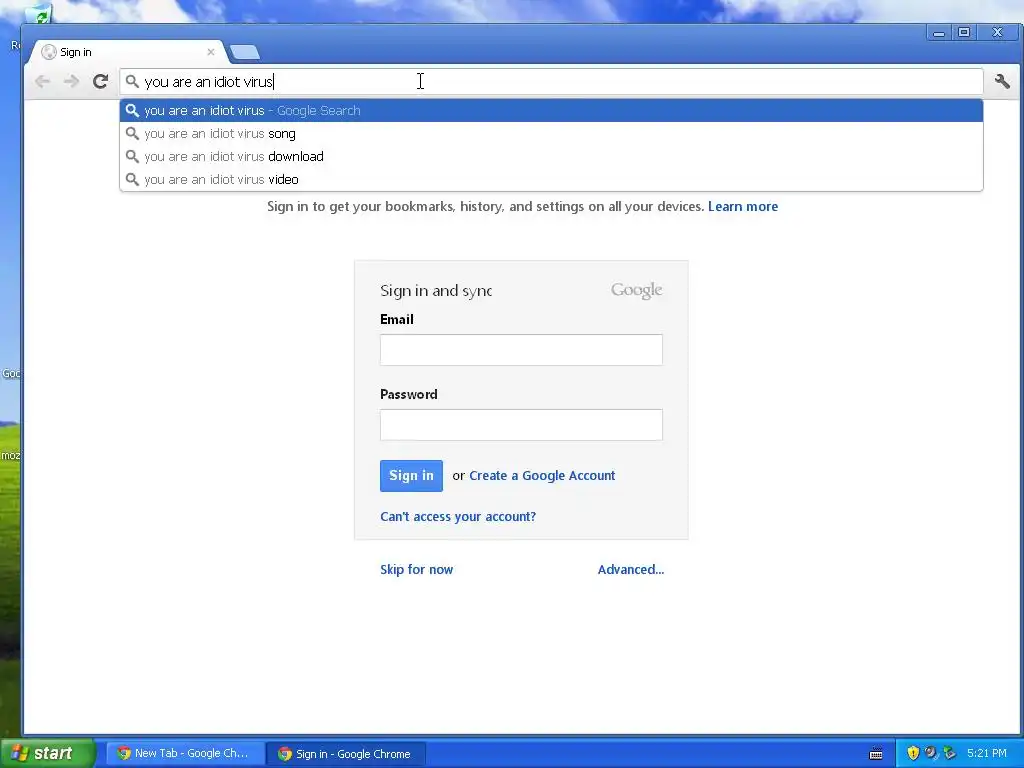Screen dimensions: 1024x768
Task: Click the system clock showing 5:21 PM
Action: 987,753
